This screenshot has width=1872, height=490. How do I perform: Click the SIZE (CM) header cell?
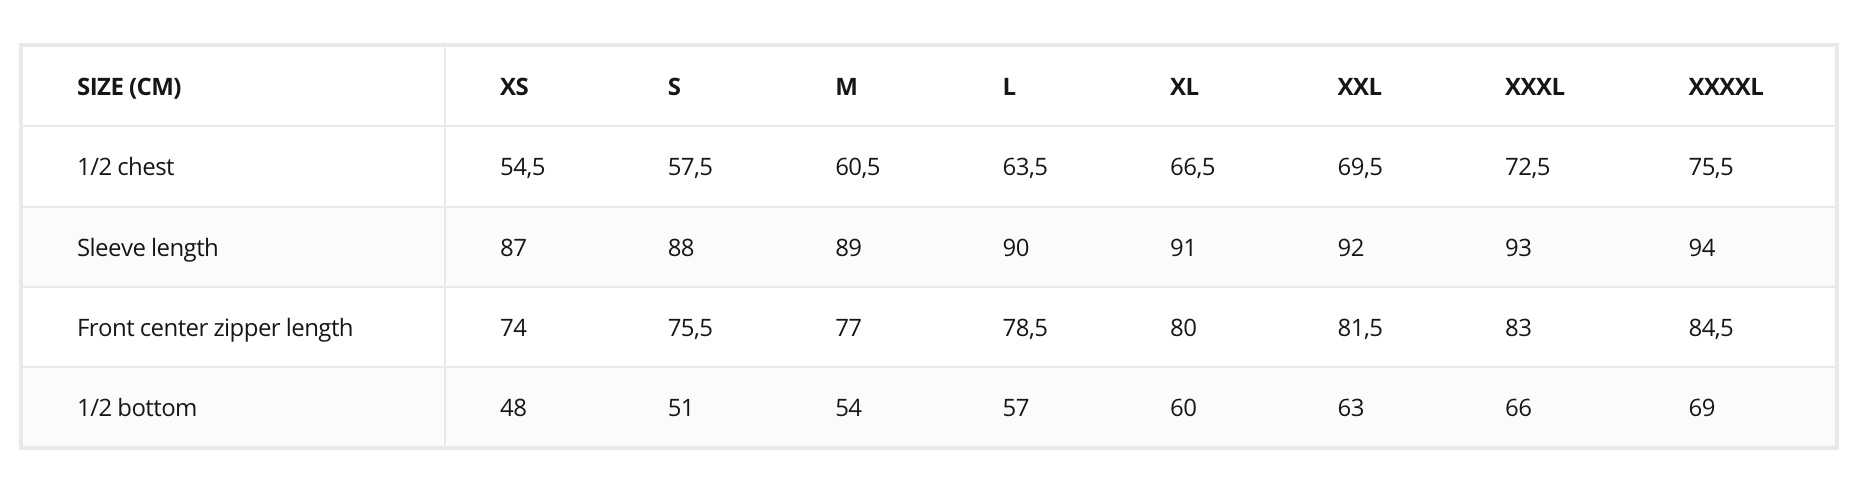click(x=129, y=87)
